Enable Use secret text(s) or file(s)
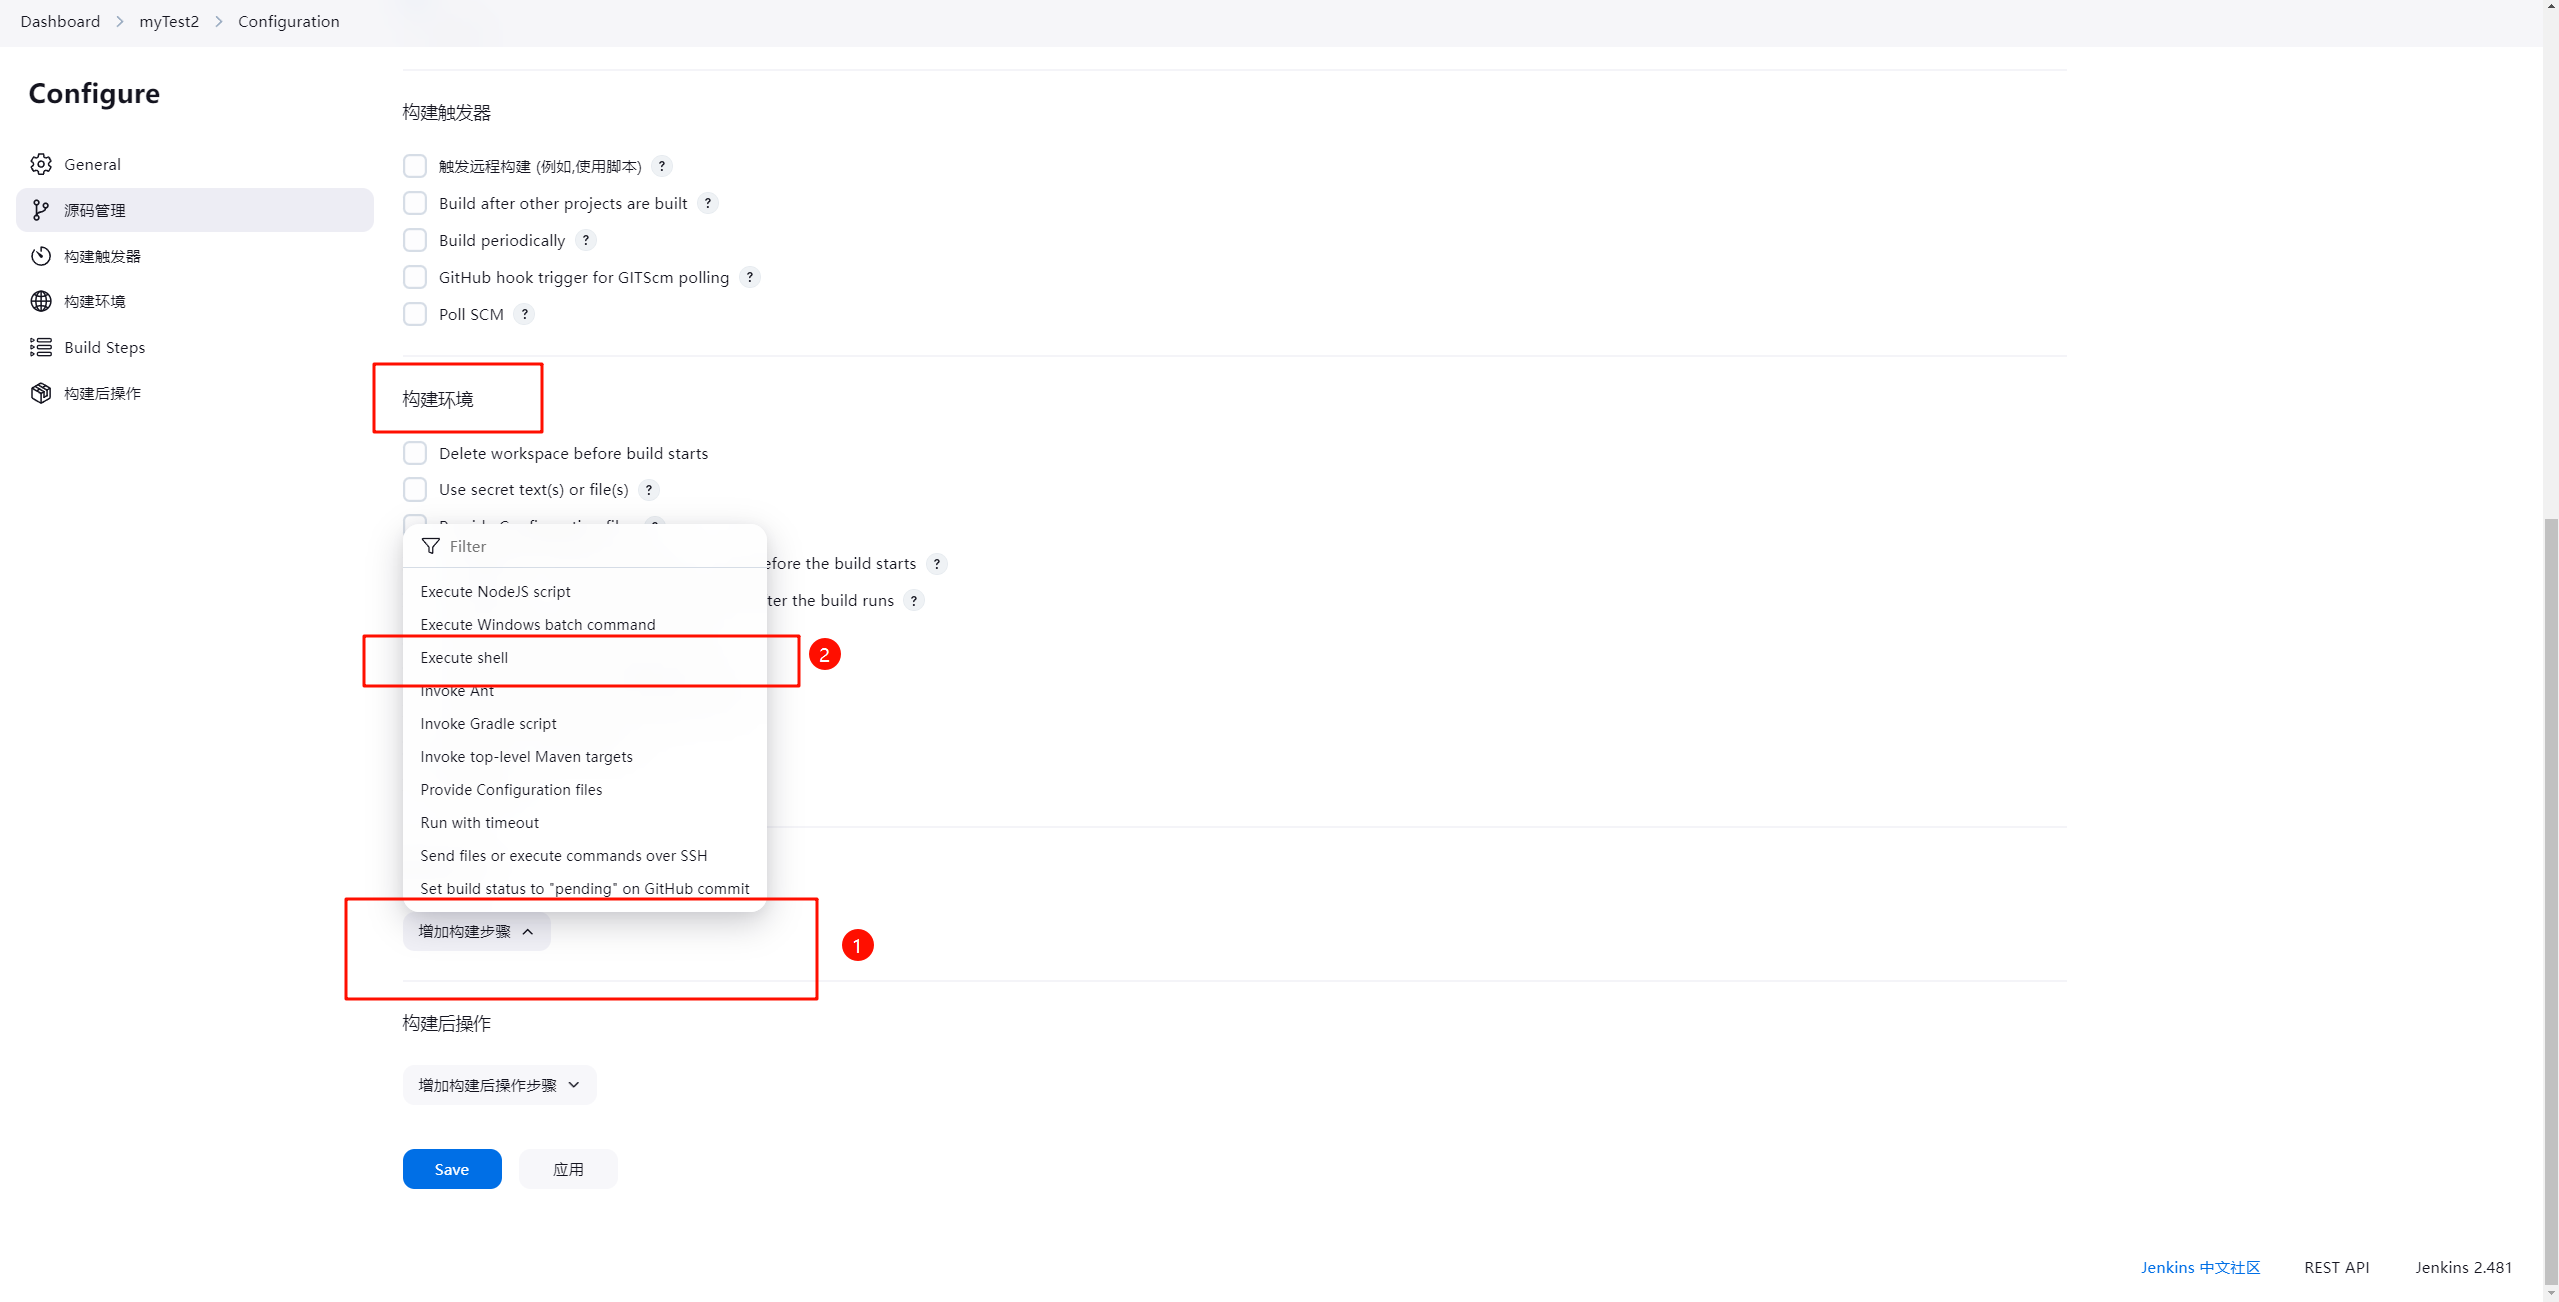The width and height of the screenshot is (2559, 1302). (x=413, y=488)
